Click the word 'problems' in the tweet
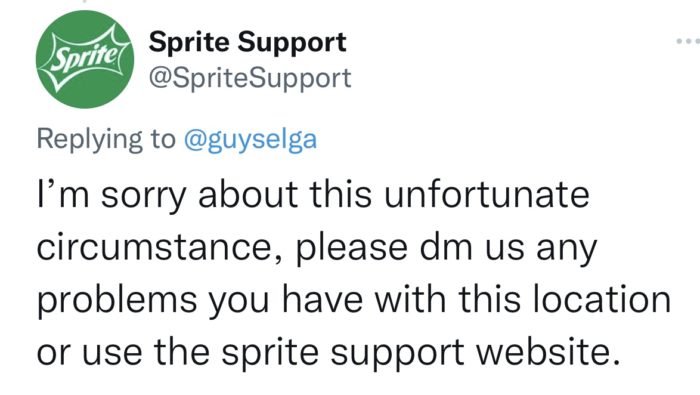 [117, 301]
